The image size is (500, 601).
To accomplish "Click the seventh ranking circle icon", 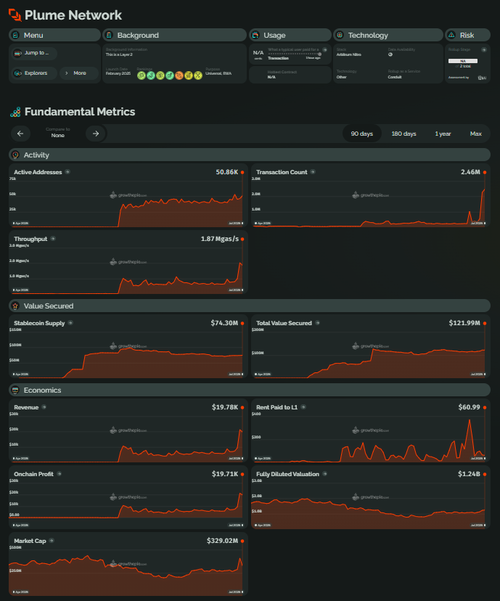I will (198, 76).
